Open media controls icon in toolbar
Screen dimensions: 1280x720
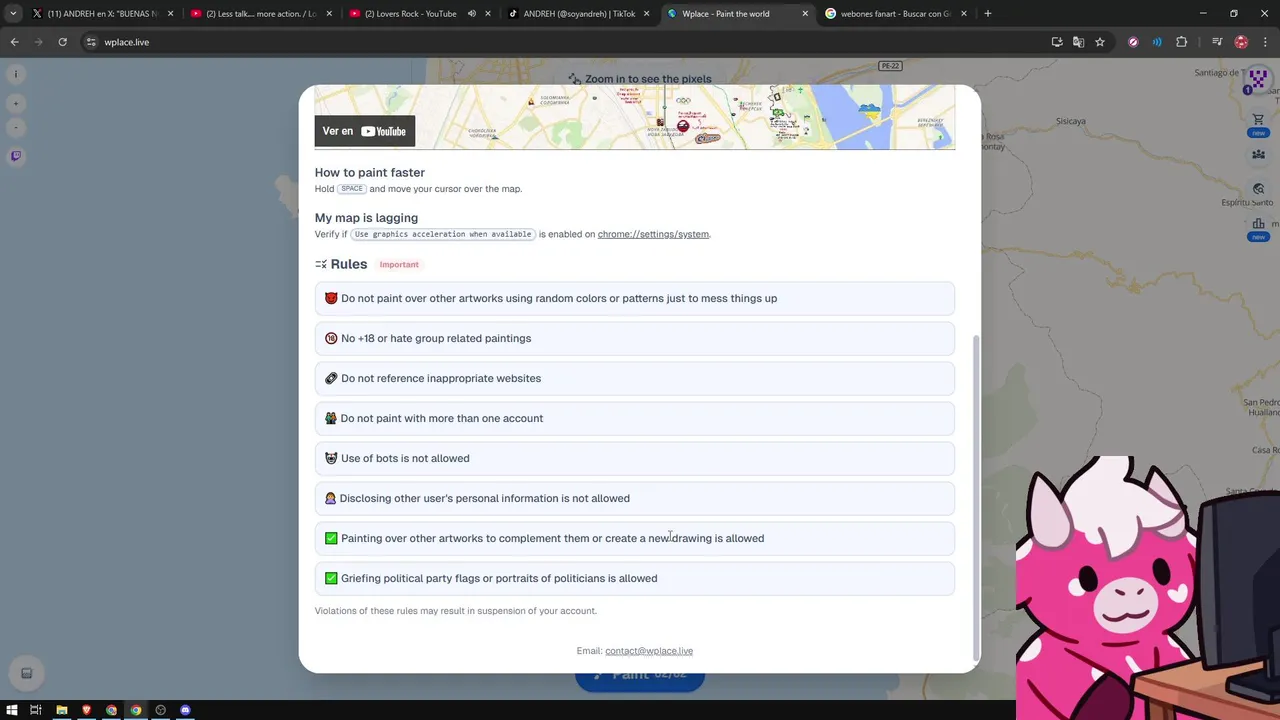(x=1217, y=42)
